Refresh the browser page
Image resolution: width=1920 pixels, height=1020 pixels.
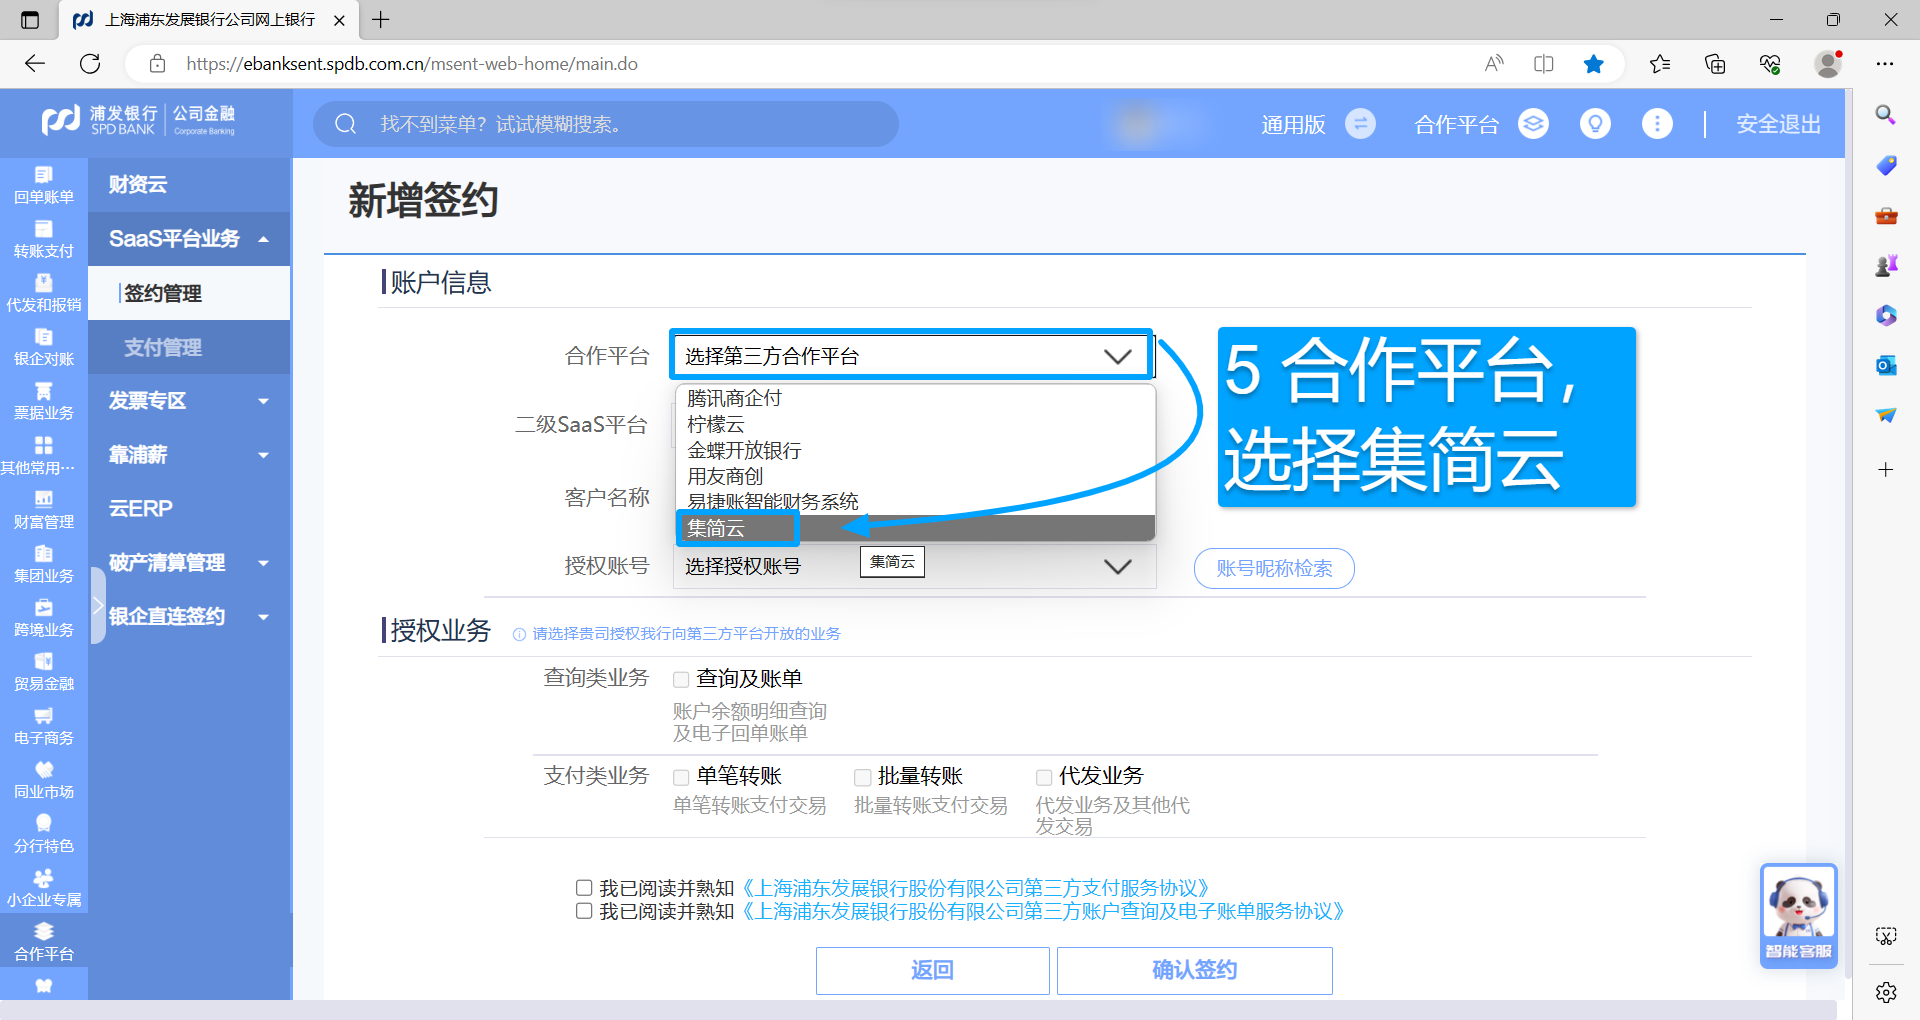[90, 64]
